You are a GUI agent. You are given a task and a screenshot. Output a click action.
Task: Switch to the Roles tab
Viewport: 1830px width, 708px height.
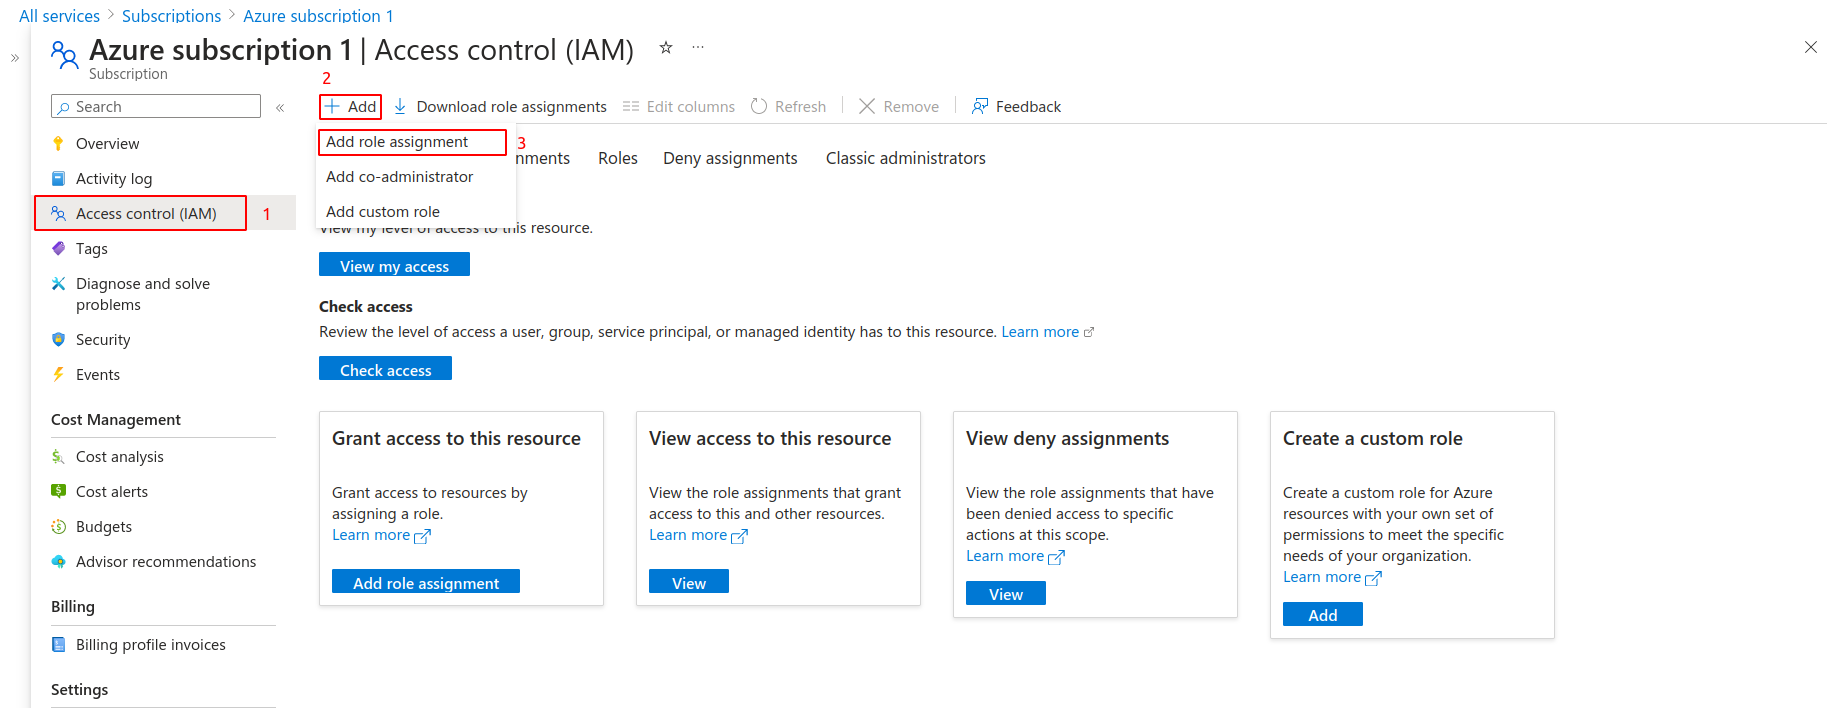pyautogui.click(x=618, y=158)
